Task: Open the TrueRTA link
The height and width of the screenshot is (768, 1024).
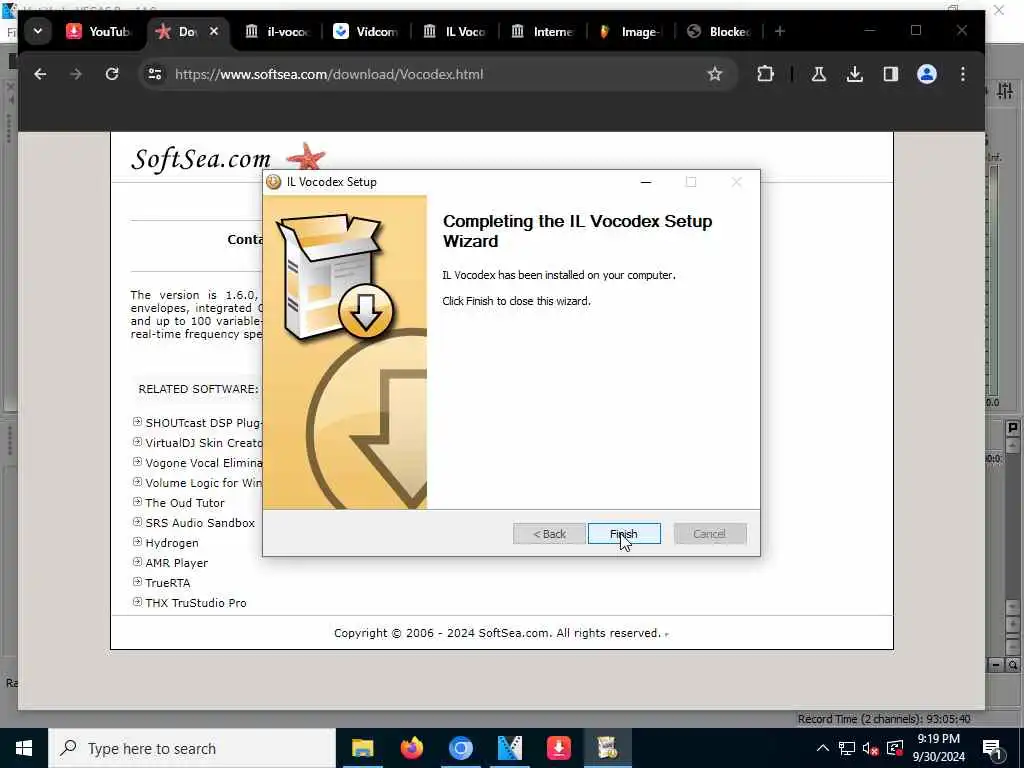Action: point(168,583)
